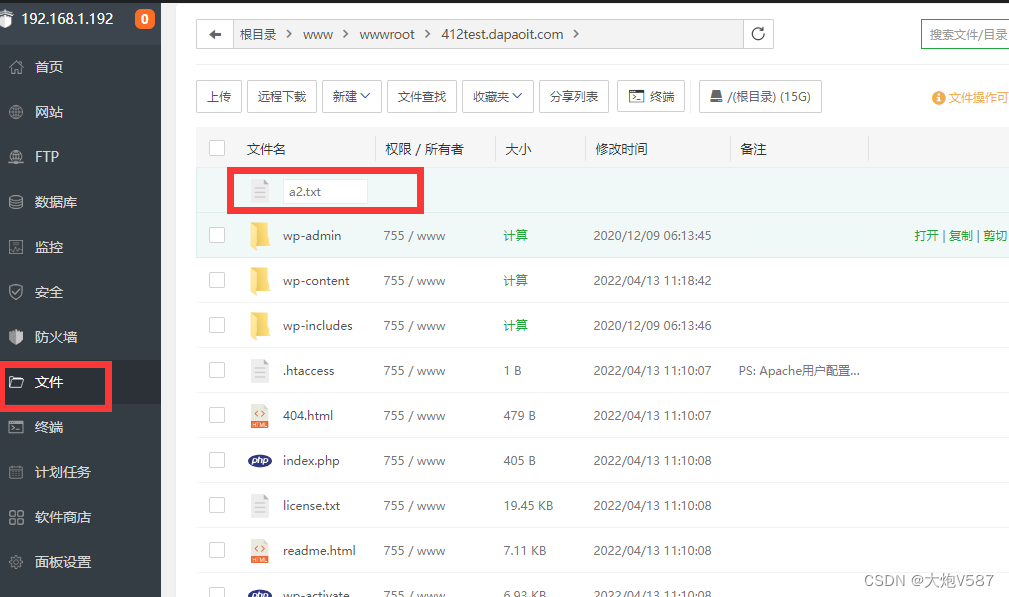This screenshot has height=597, width=1009.
Task: Click the wp-admin folder icon
Action: [x=260, y=235]
